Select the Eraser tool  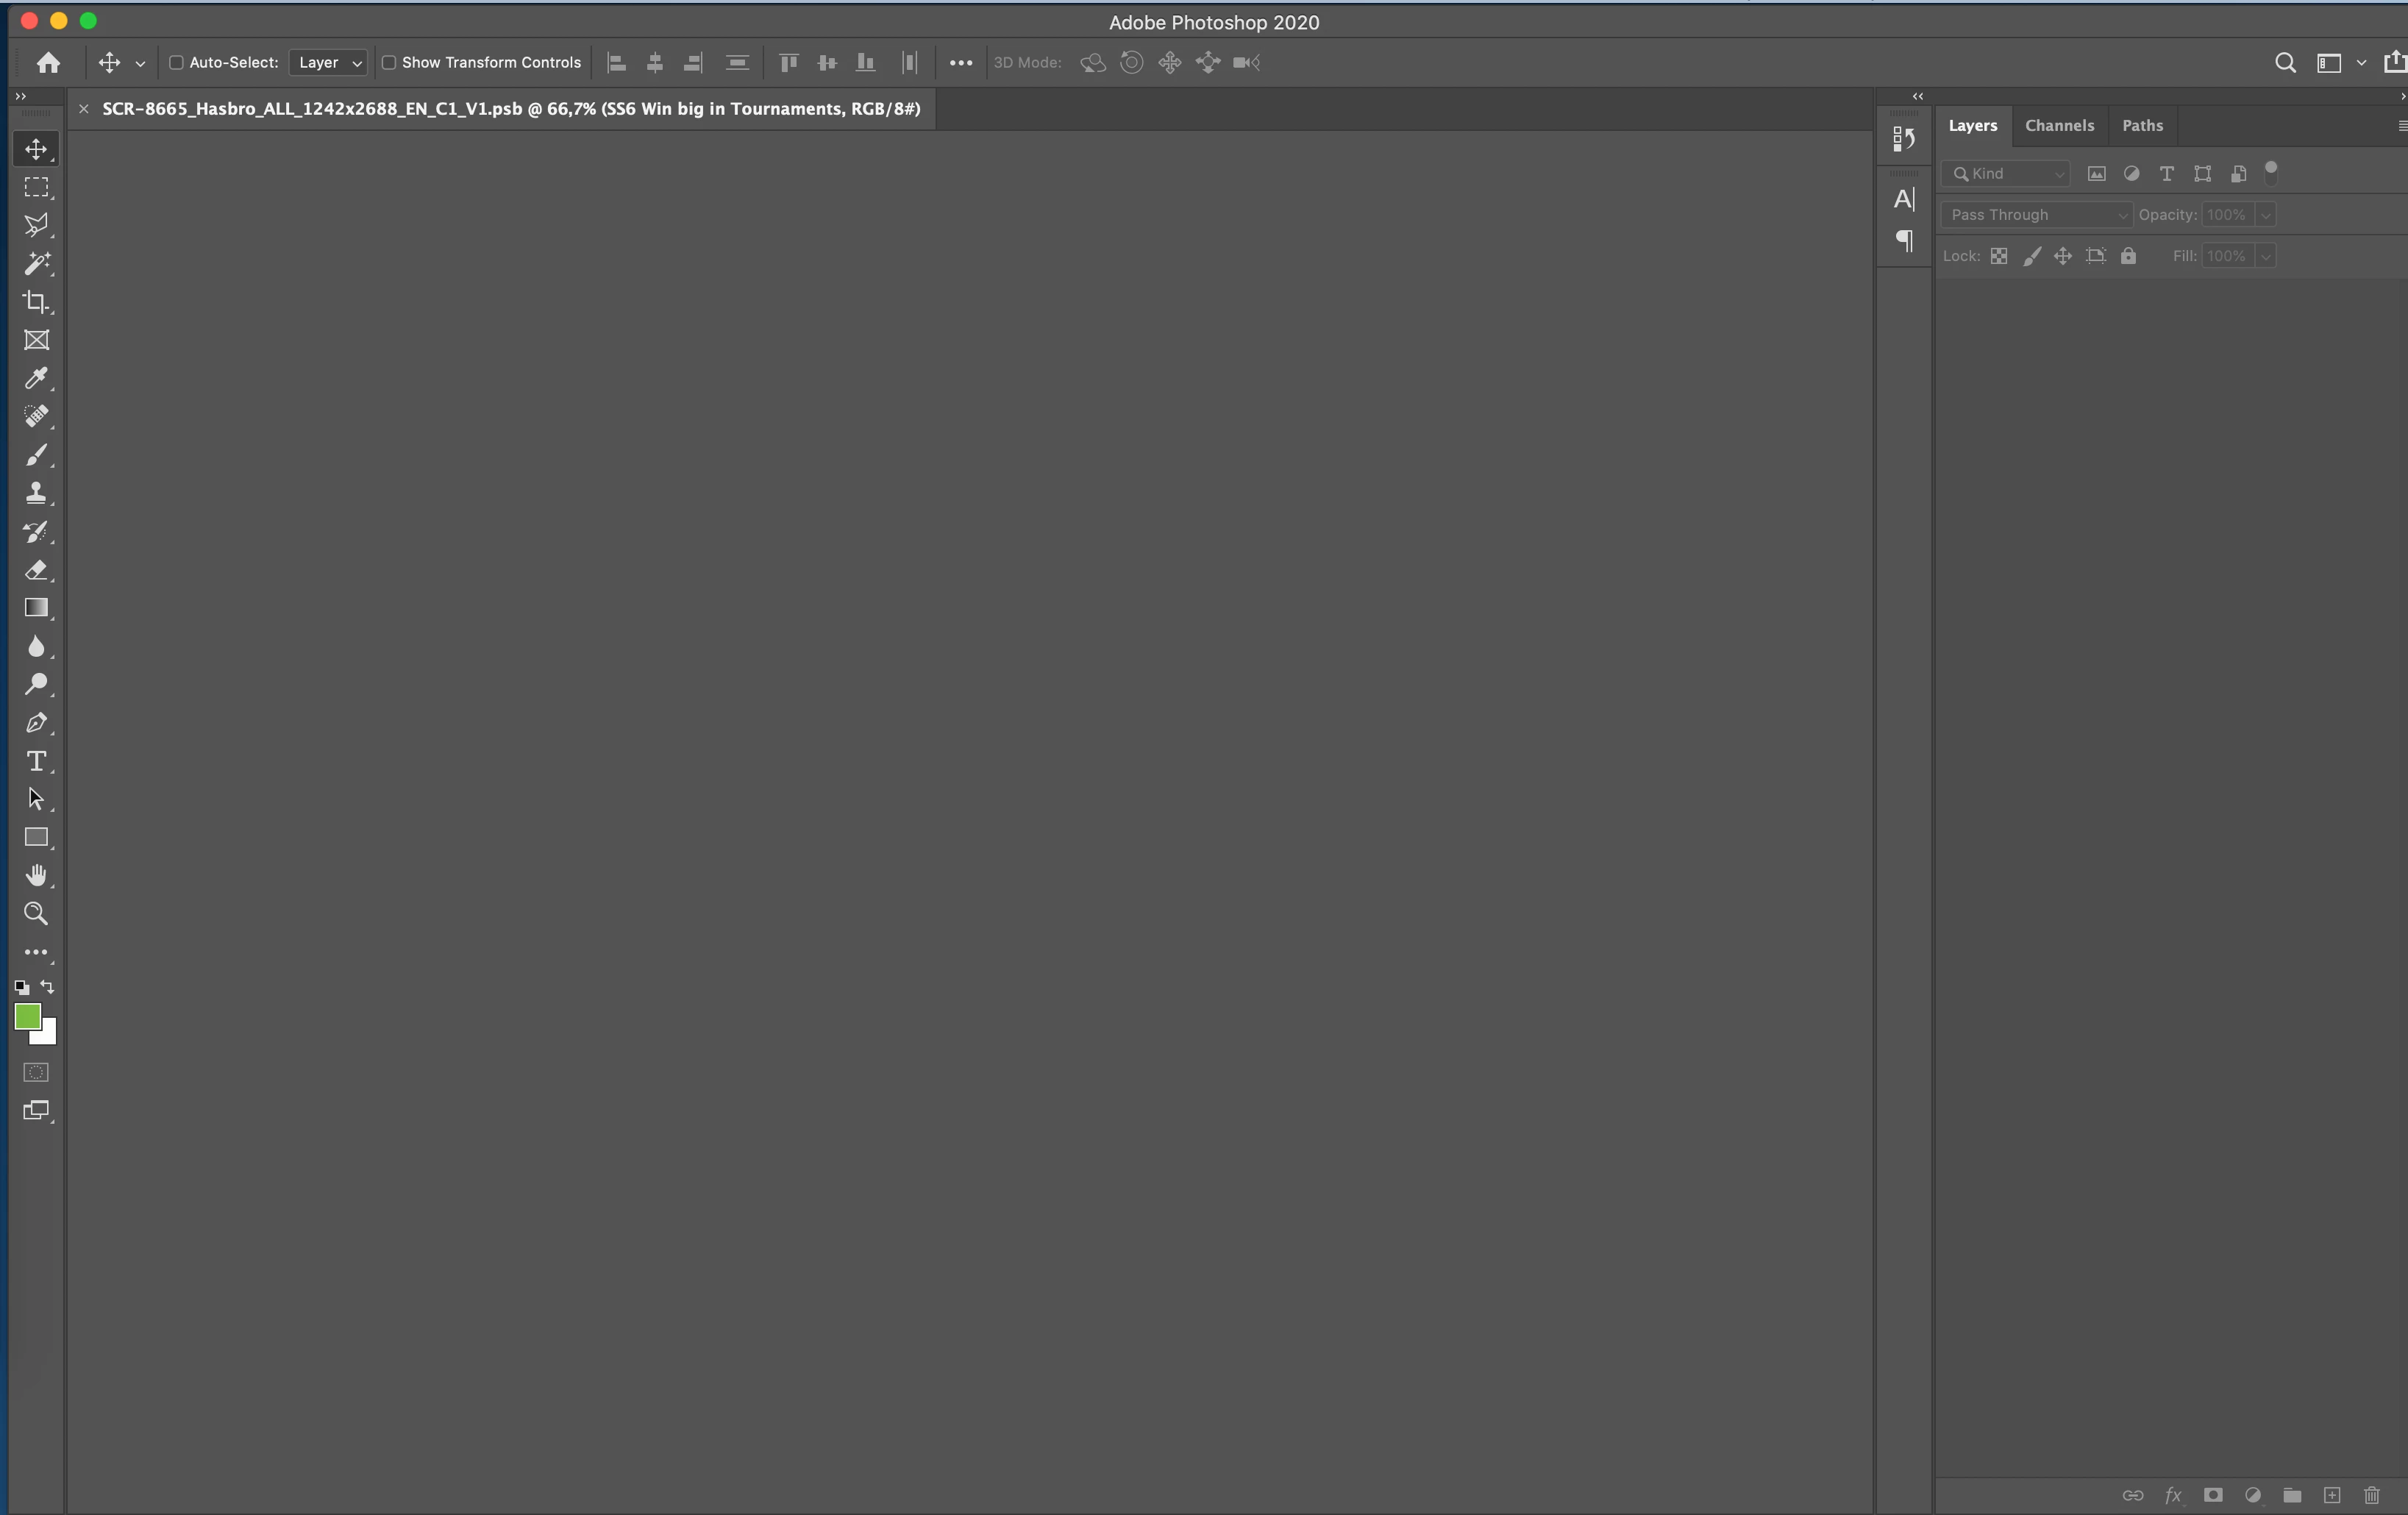[36, 570]
